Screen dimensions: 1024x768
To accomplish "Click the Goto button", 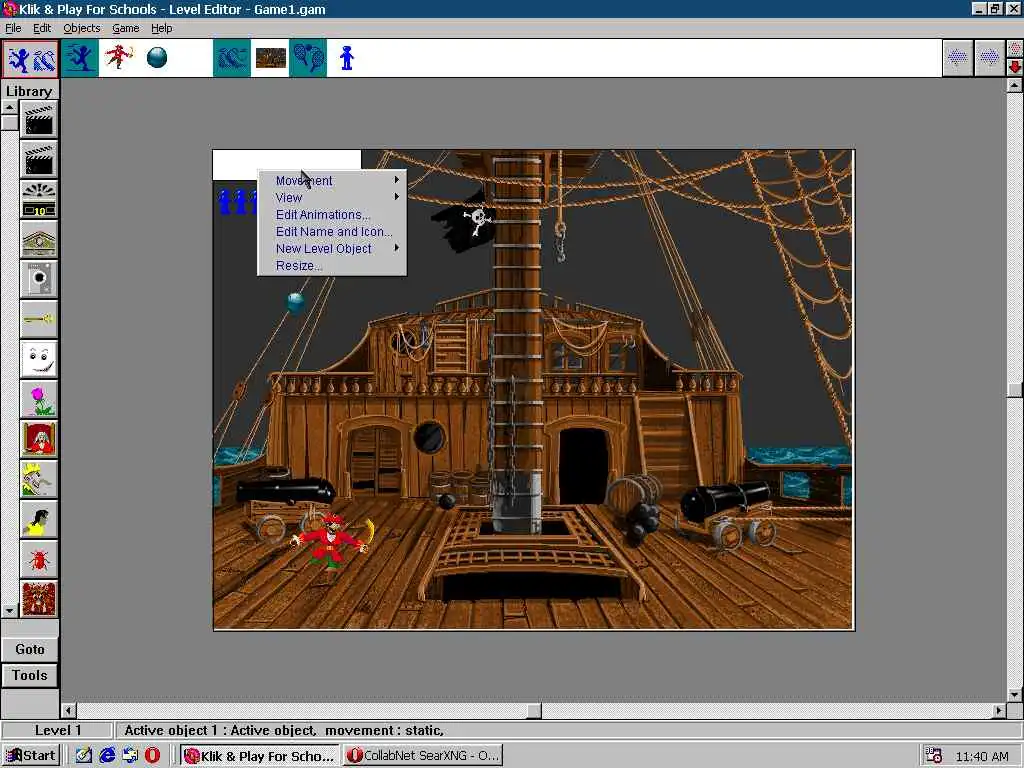I will click(x=30, y=649).
